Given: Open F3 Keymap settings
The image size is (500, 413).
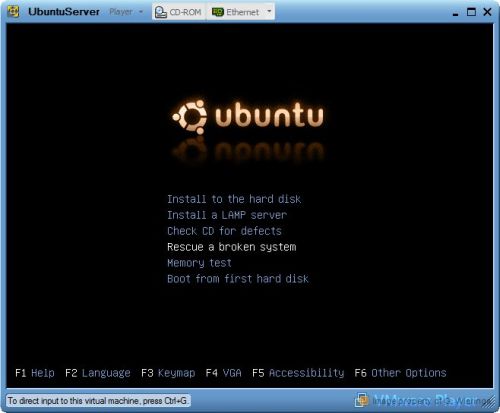Looking at the screenshot, I should (x=168, y=373).
